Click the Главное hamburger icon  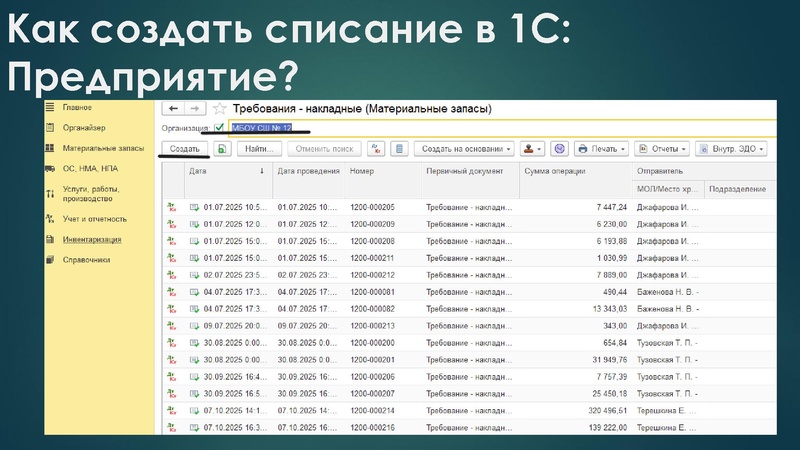(x=49, y=107)
